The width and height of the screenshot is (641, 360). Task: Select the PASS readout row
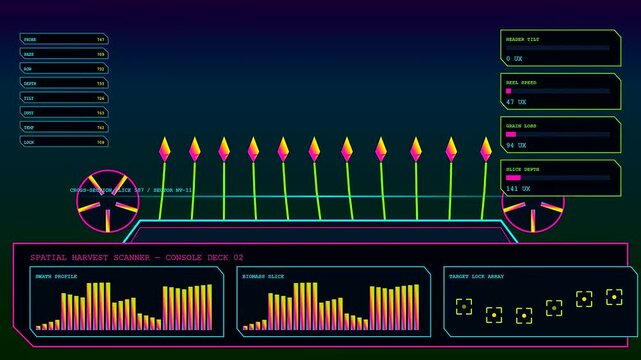pos(64,54)
